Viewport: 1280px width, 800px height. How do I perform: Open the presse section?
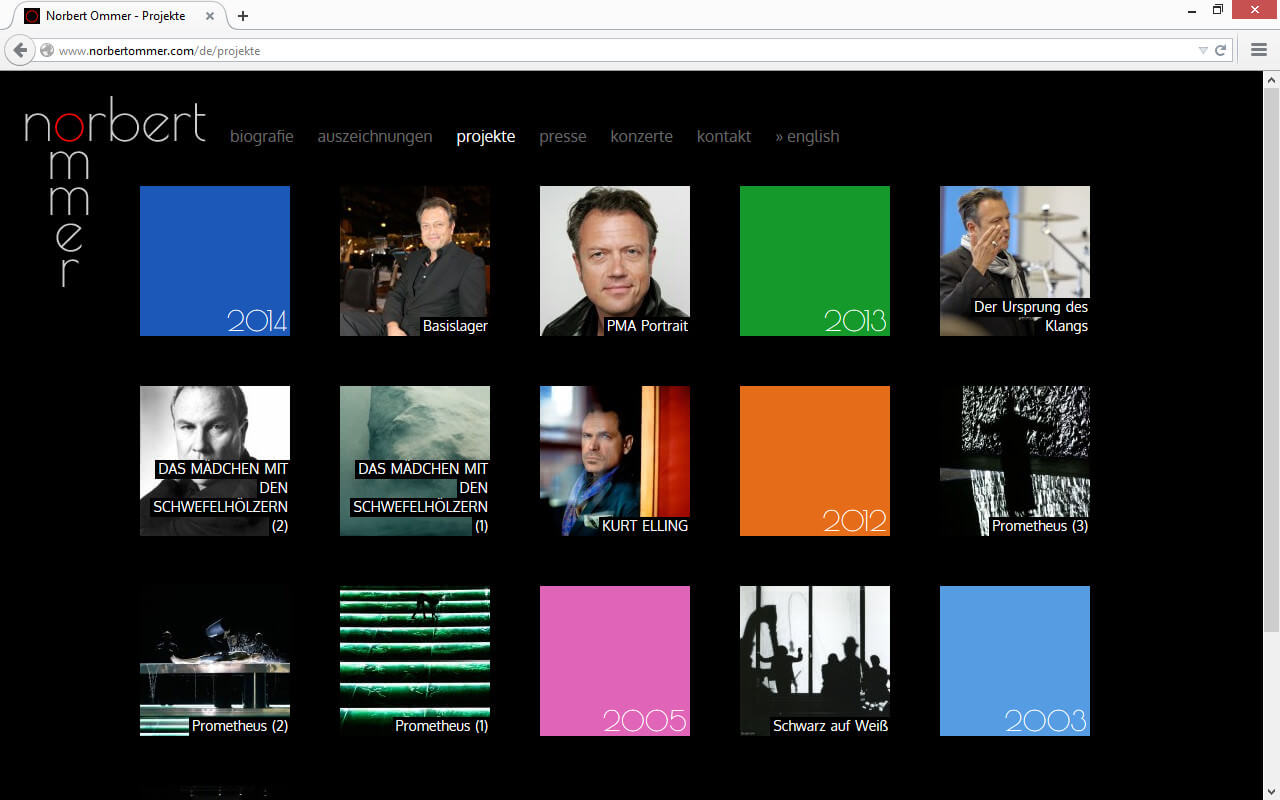click(x=563, y=136)
